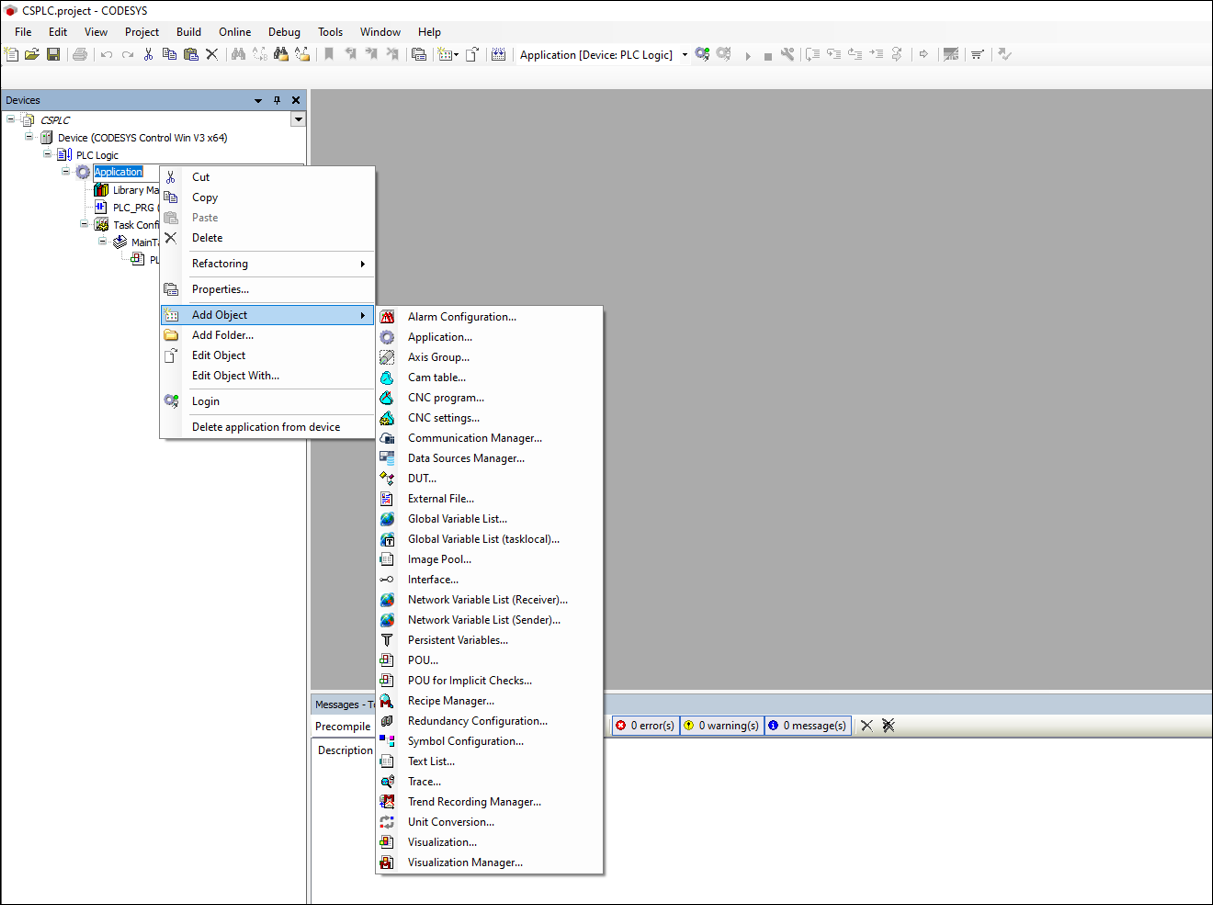The height and width of the screenshot is (905, 1213).
Task: Add a Trace object
Action: (423, 781)
